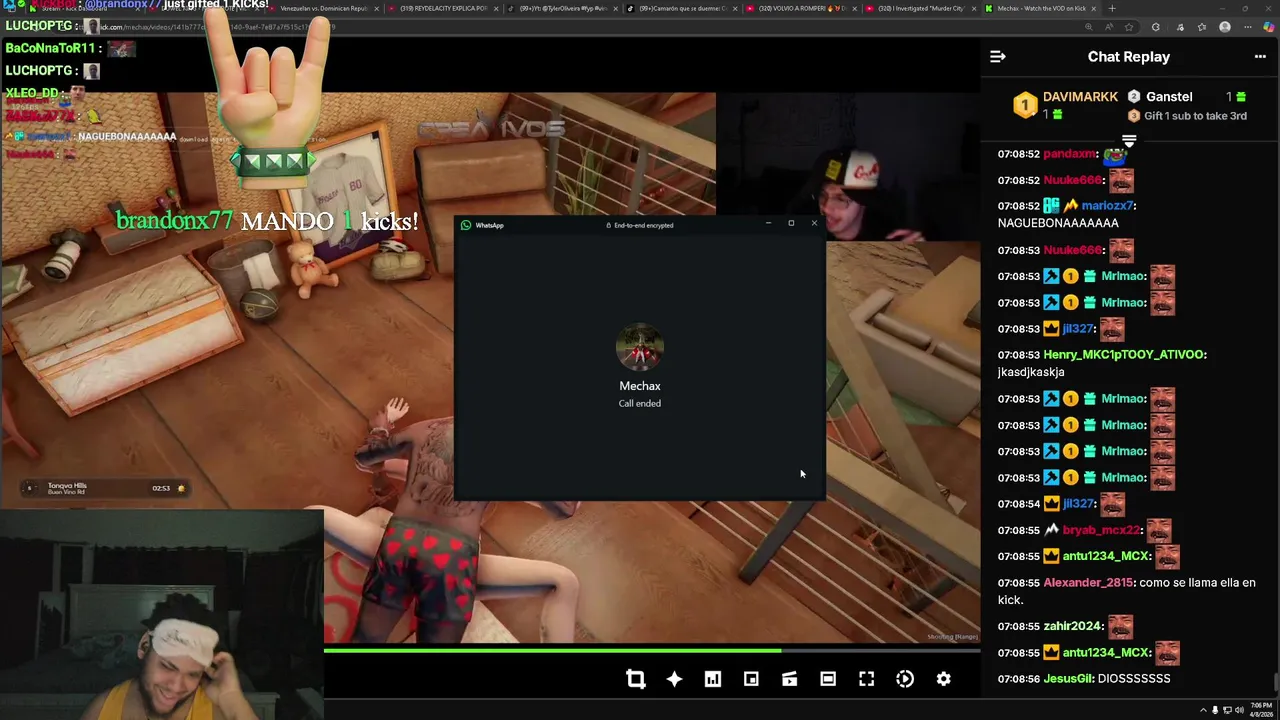Collapse the Chat Replay panel icon
This screenshot has height=720, width=1280.
(997, 57)
